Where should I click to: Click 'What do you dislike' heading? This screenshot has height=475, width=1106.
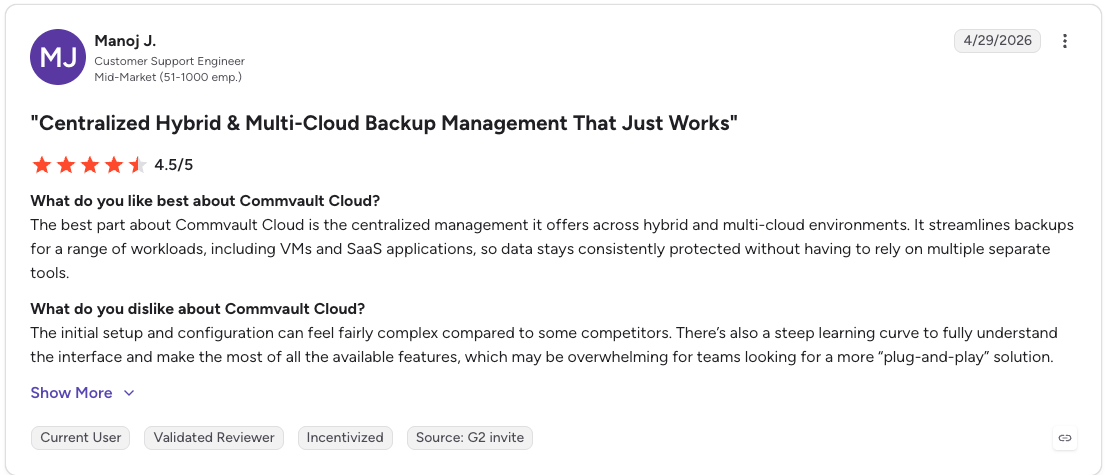(198, 309)
